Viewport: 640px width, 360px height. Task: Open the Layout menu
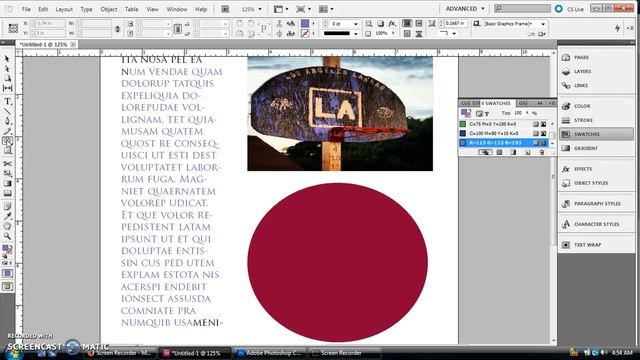pyautogui.click(x=64, y=9)
